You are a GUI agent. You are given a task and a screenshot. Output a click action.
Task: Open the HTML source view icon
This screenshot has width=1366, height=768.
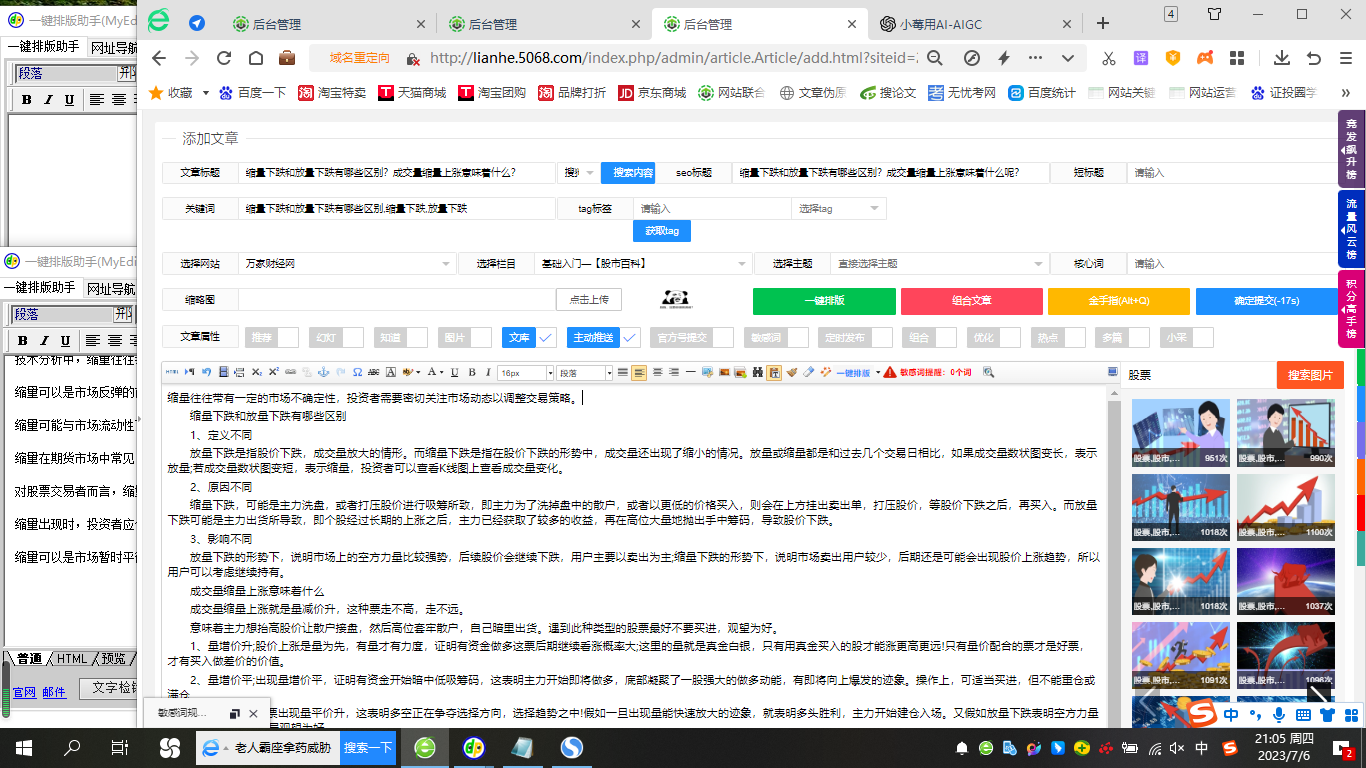tap(174, 372)
